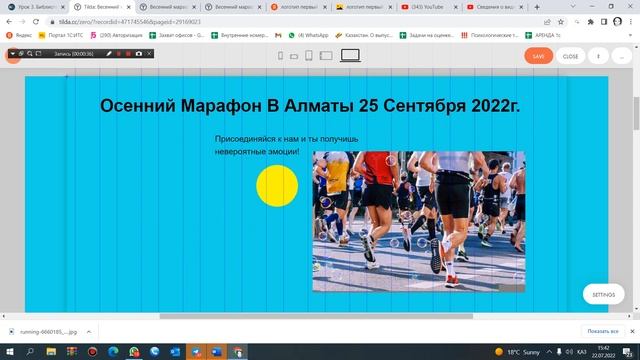Viewport: 640px width, 360px height.
Task: Open the (4) WhatsApp bookmark
Action: coord(309,36)
